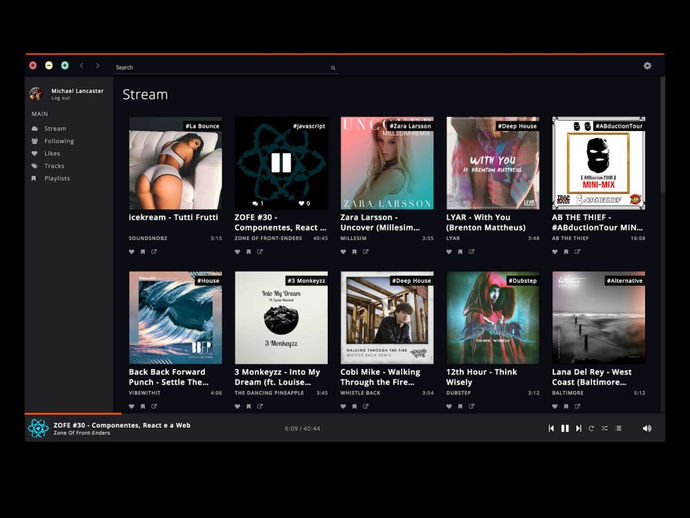
Task: Open Cobi Mike track external link
Action: point(366,406)
